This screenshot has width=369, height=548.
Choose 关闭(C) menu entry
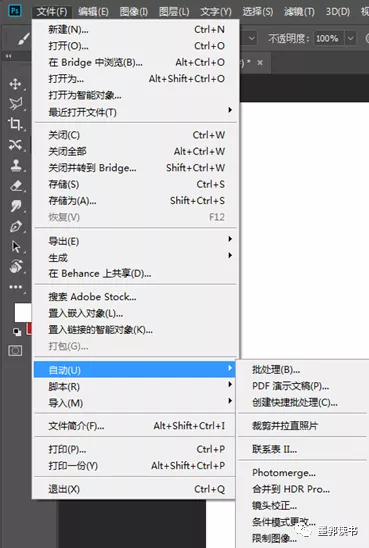coord(136,135)
